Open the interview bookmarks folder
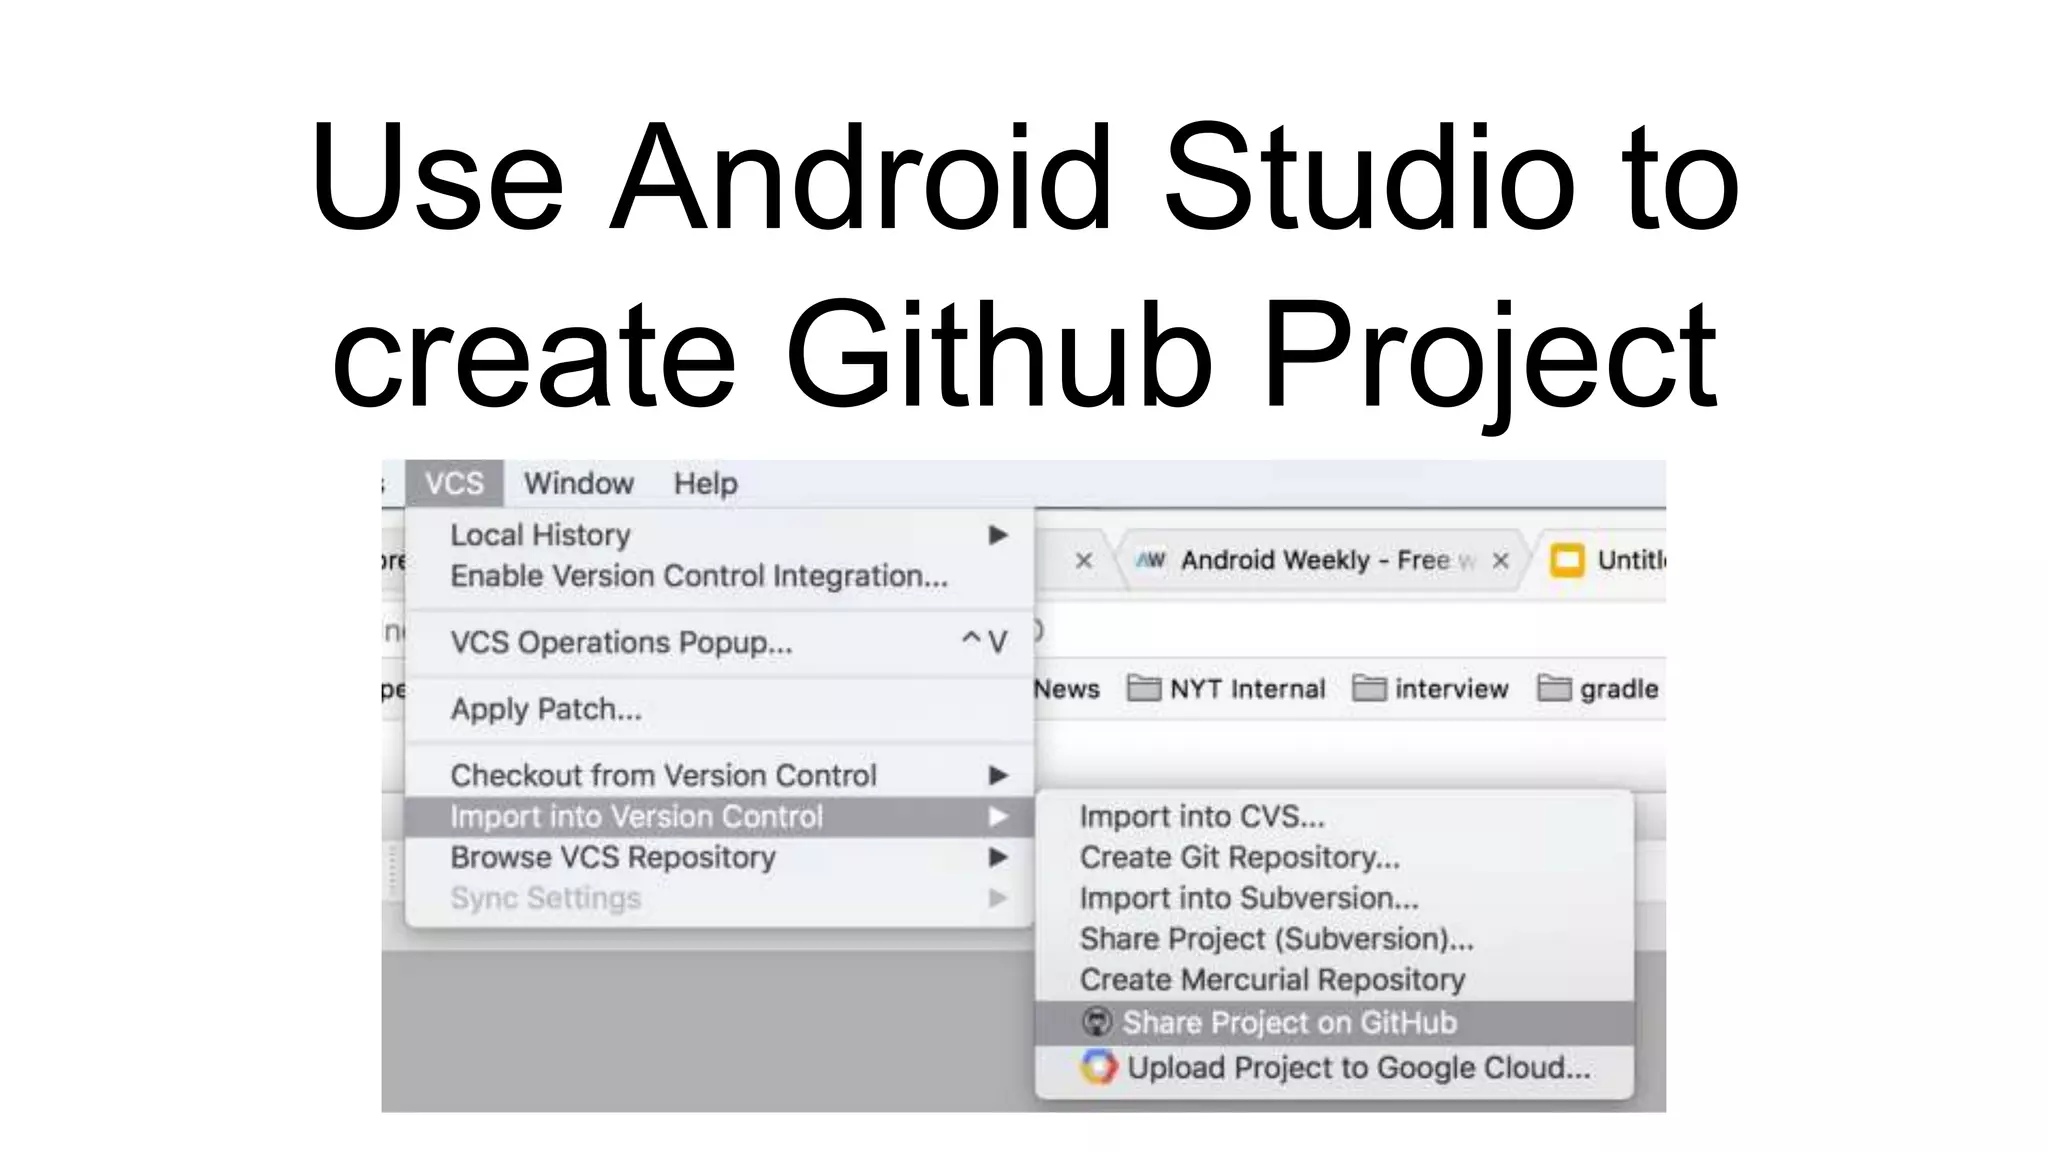2048x1152 pixels. [1430, 689]
